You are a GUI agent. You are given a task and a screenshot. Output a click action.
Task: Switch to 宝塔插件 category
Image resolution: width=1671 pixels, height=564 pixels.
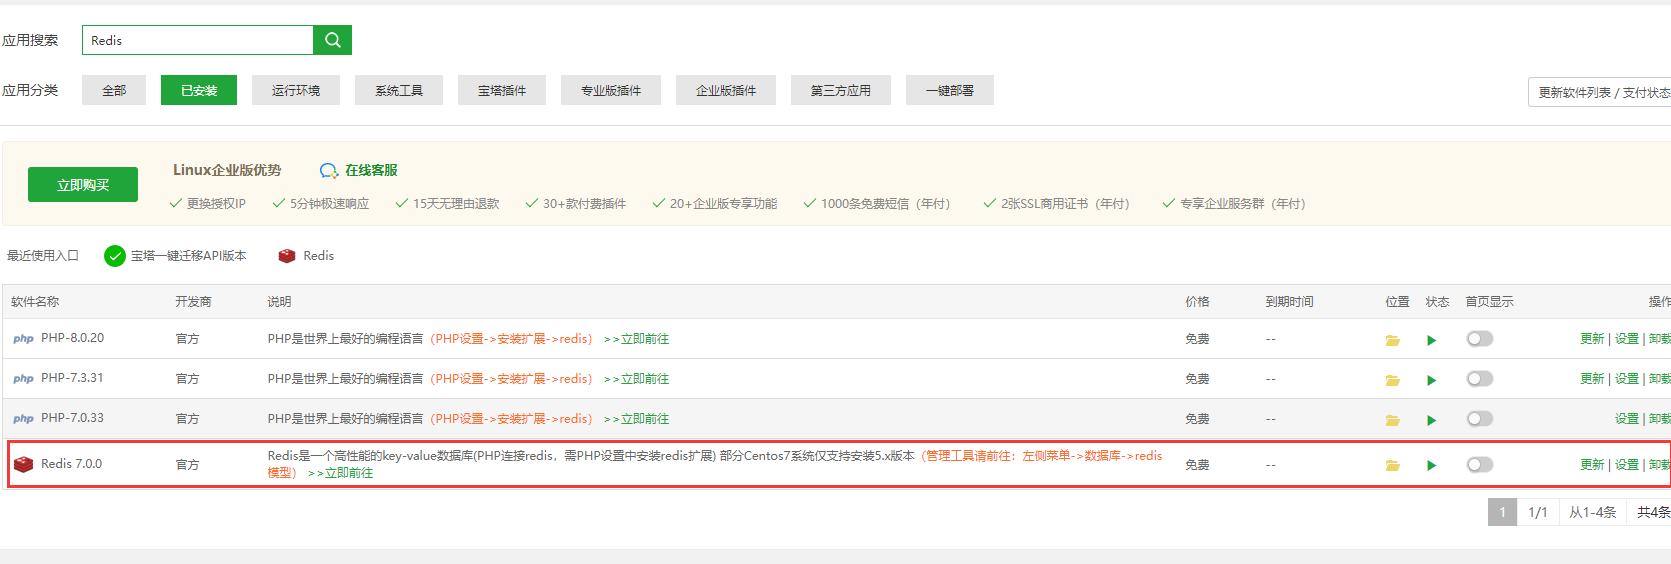pyautogui.click(x=502, y=90)
